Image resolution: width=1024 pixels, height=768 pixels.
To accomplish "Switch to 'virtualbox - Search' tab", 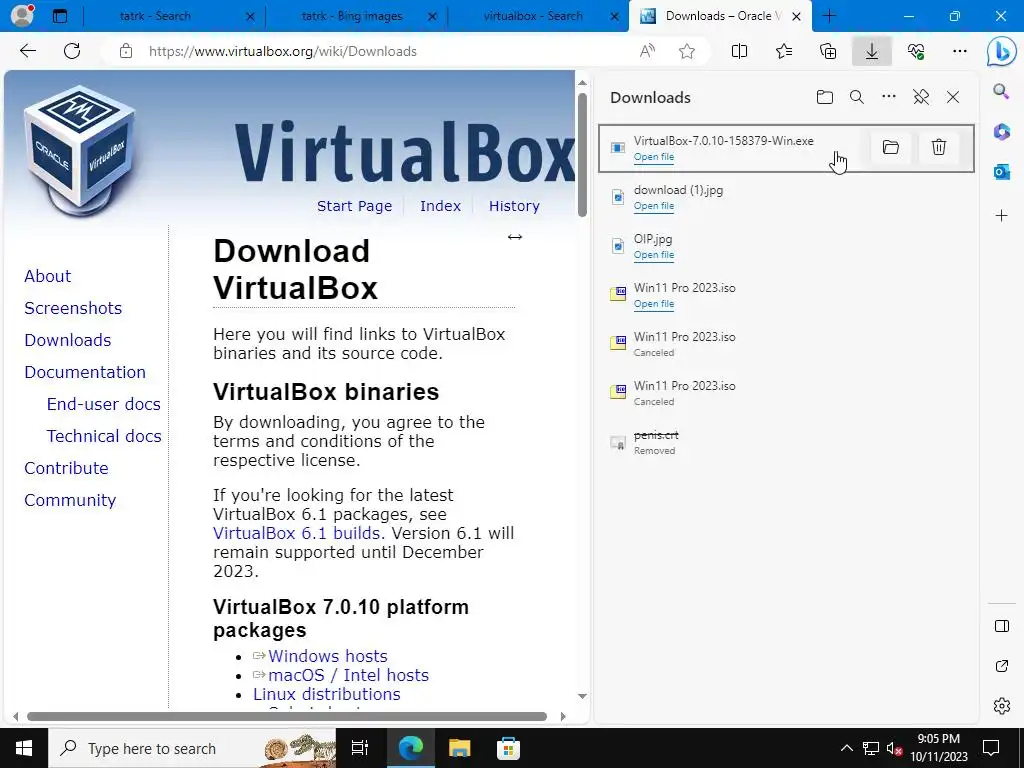I will [x=533, y=16].
